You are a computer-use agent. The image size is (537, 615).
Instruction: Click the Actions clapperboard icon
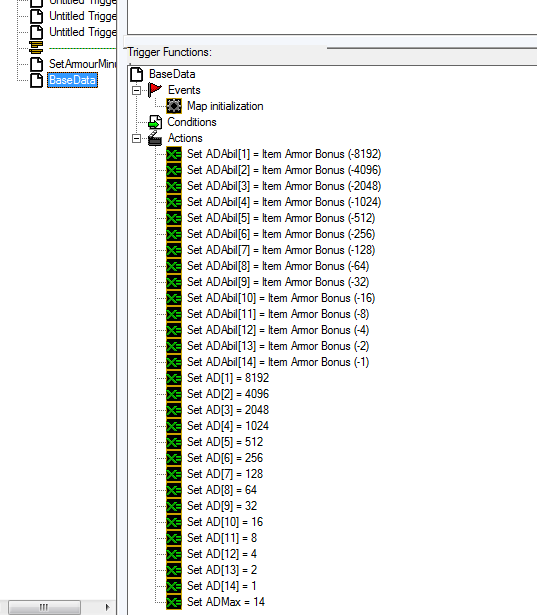pyautogui.click(x=155, y=138)
